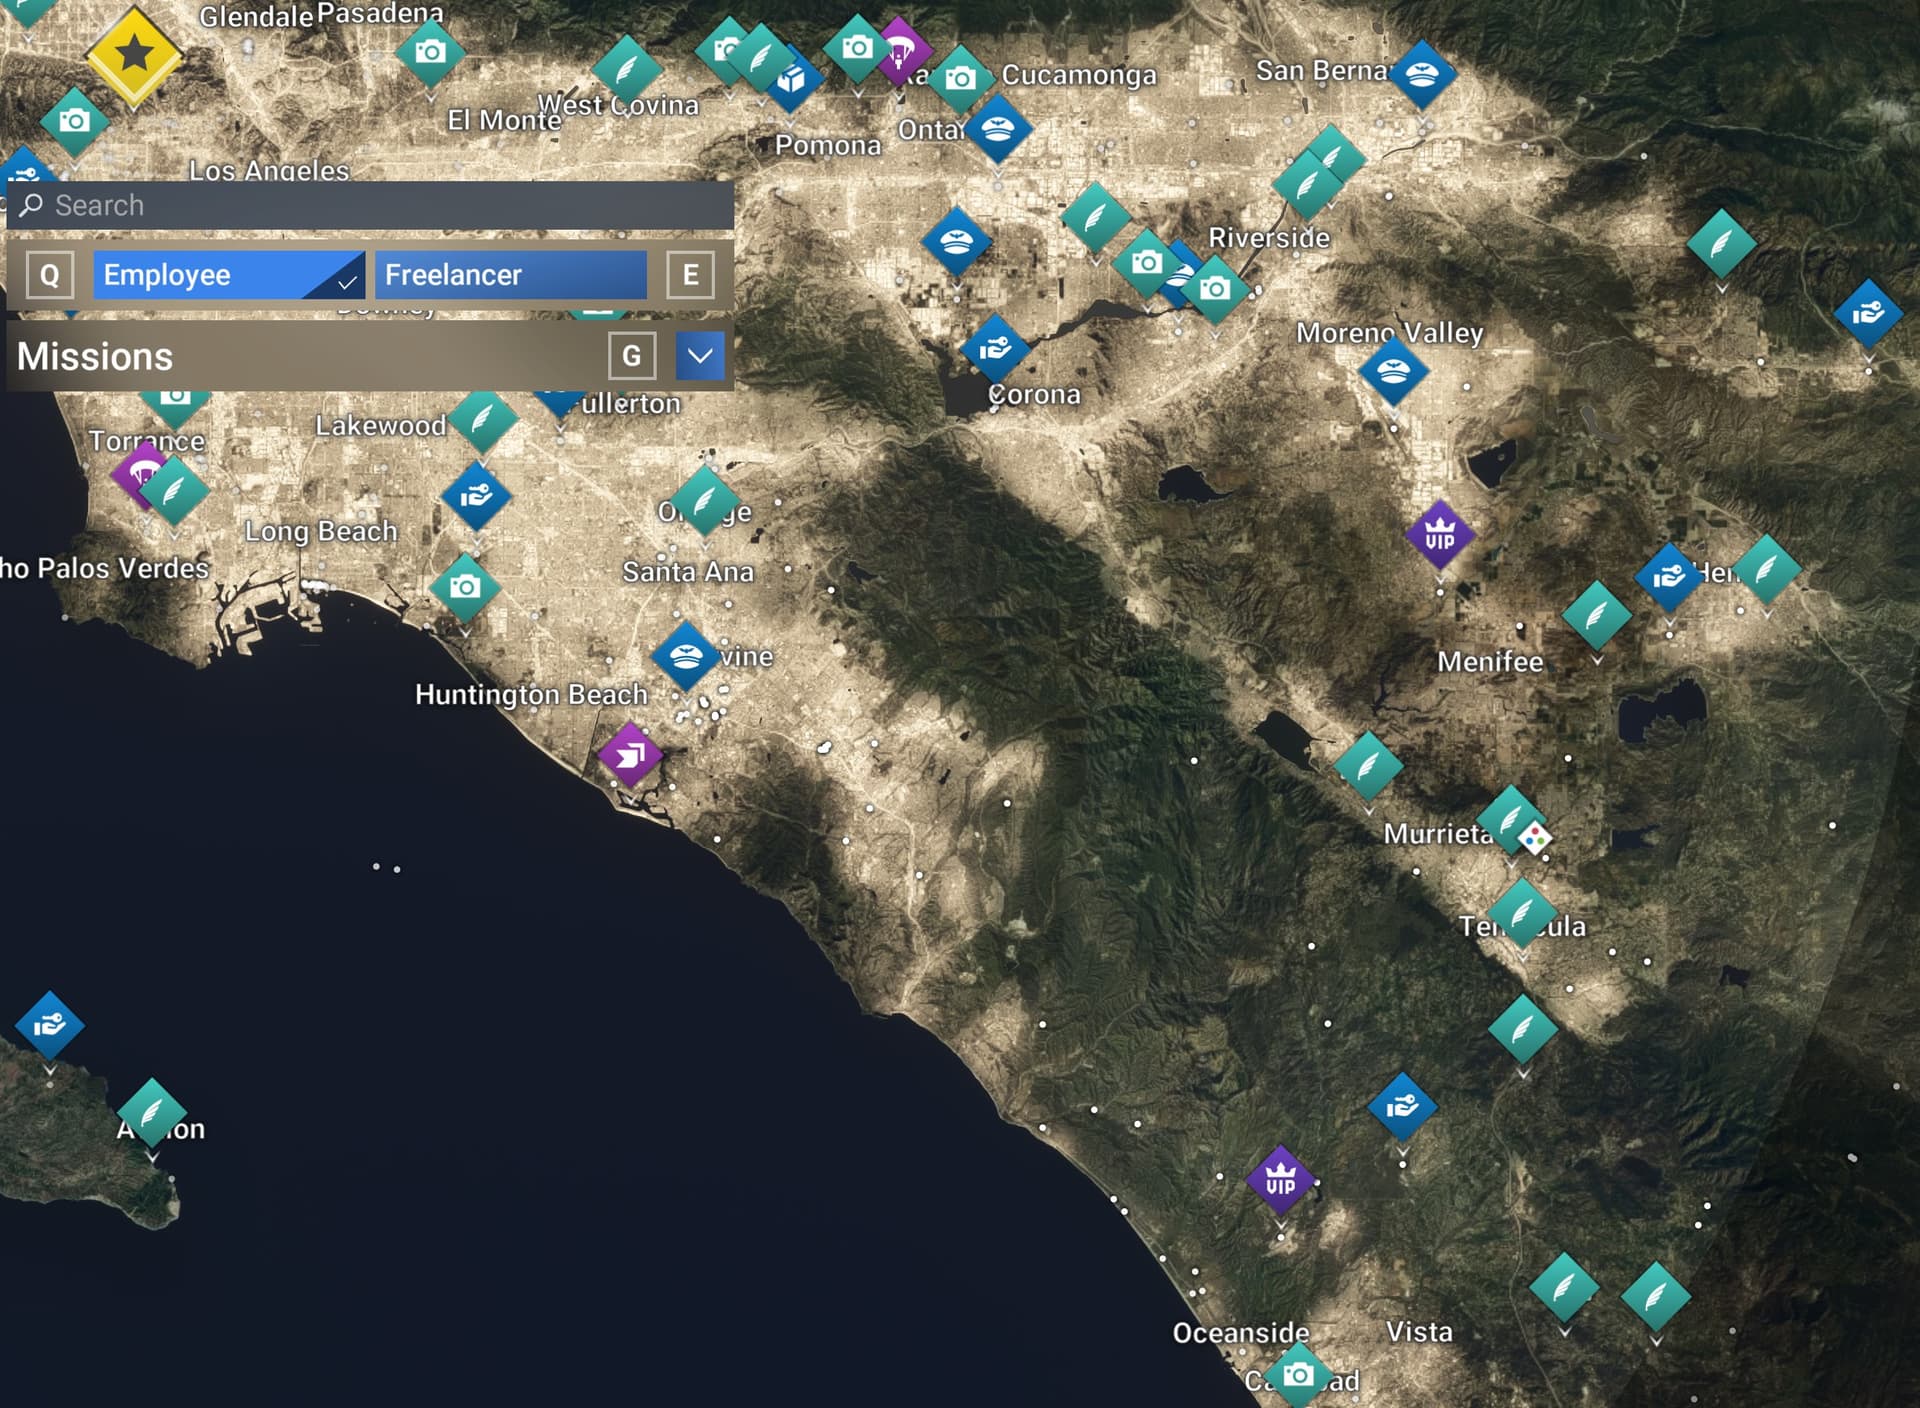
Task: Open the pilot cap mission near Irvine
Action: tap(686, 656)
